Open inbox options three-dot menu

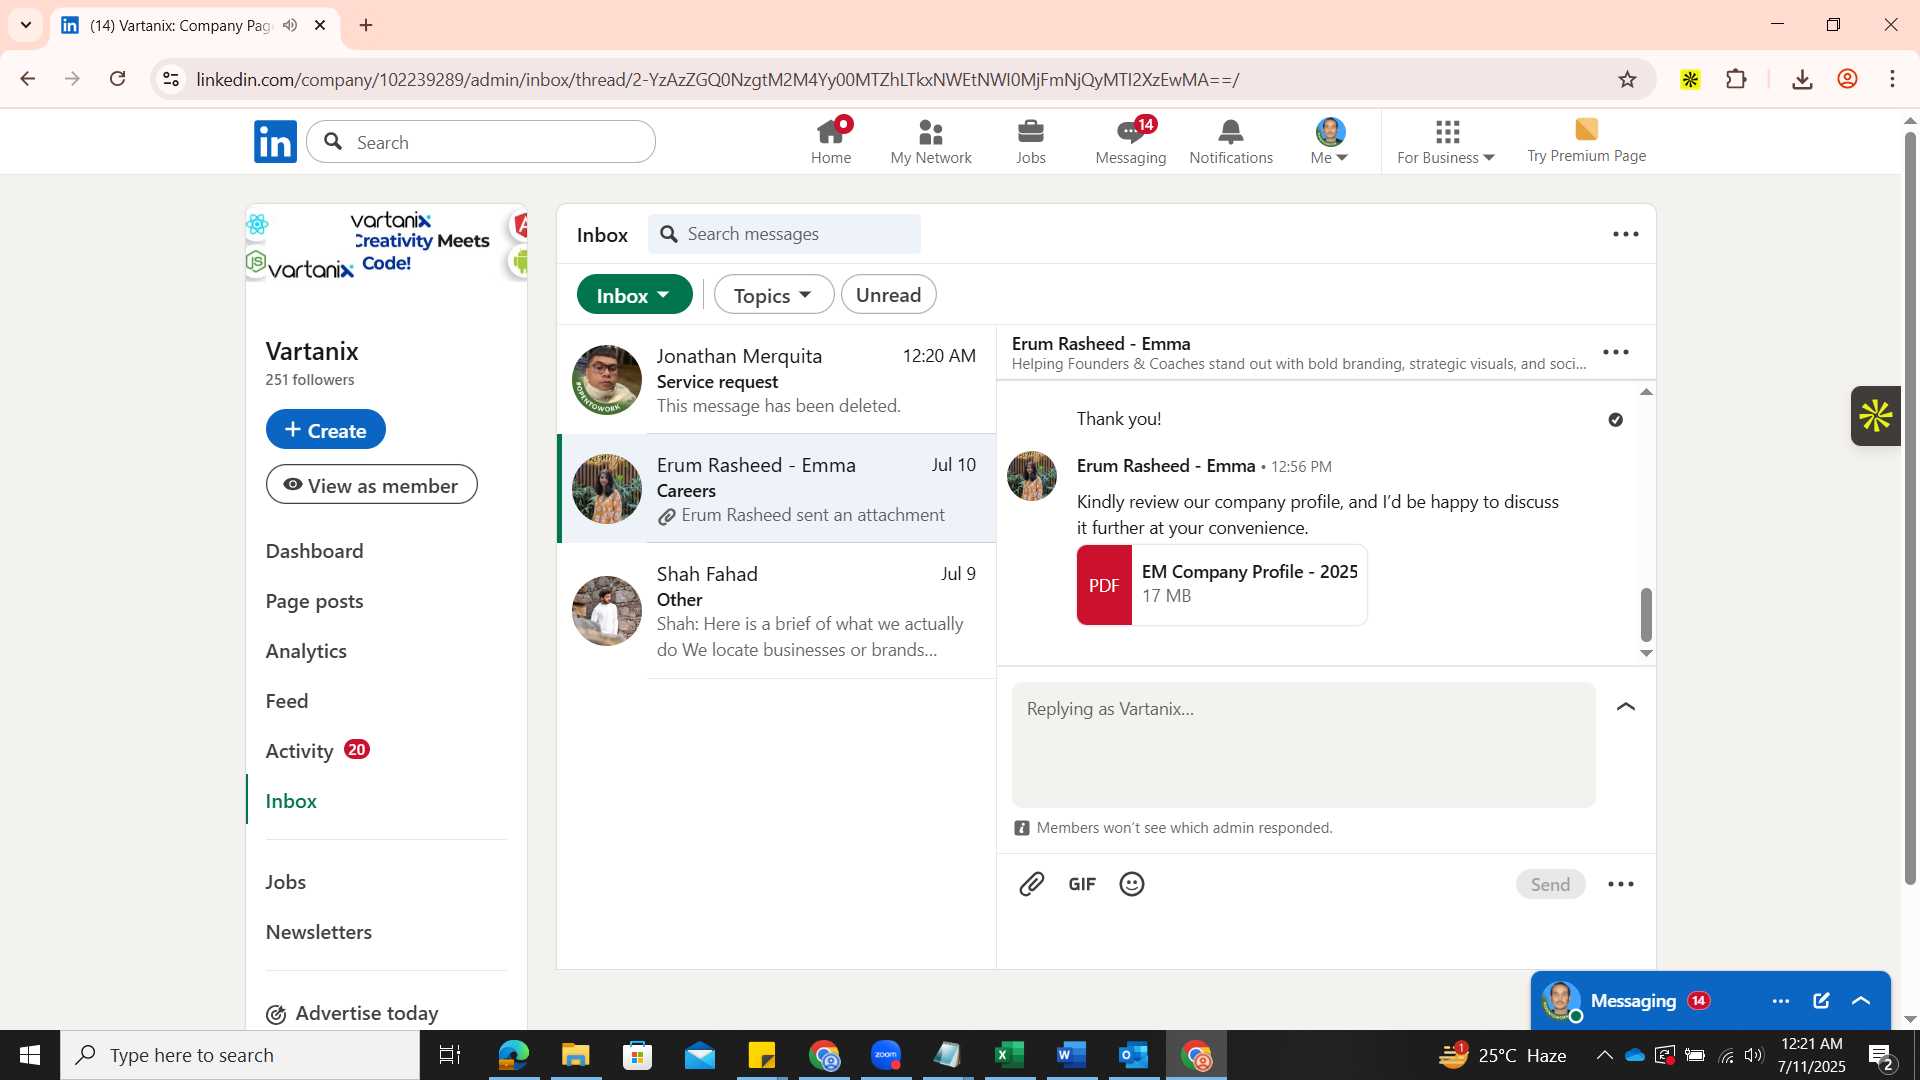tap(1626, 234)
